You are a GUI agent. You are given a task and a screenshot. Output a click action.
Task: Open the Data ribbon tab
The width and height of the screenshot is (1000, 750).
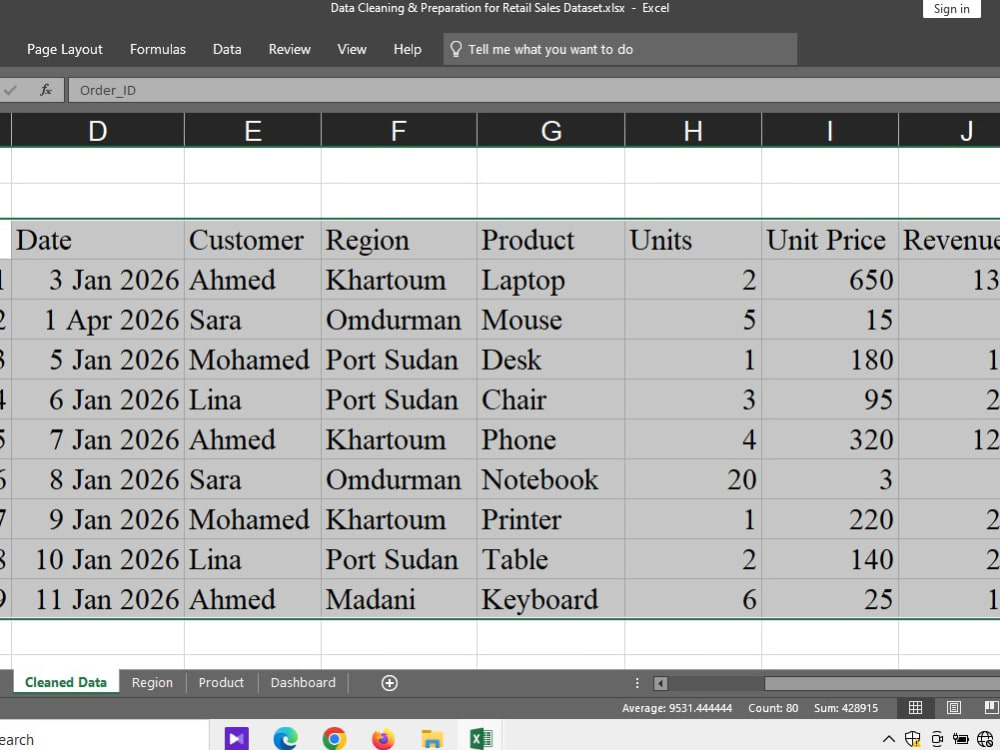227,49
